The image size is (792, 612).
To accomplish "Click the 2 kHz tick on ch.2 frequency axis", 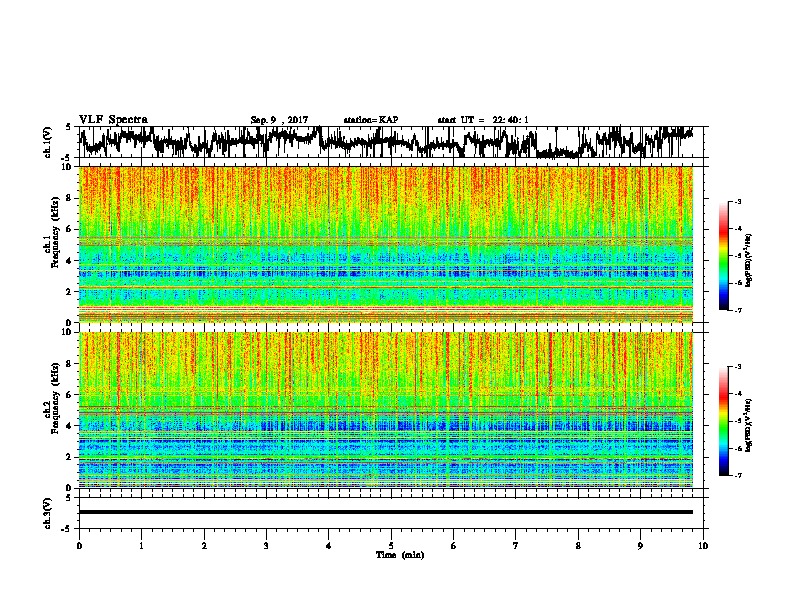I will pyautogui.click(x=71, y=457).
